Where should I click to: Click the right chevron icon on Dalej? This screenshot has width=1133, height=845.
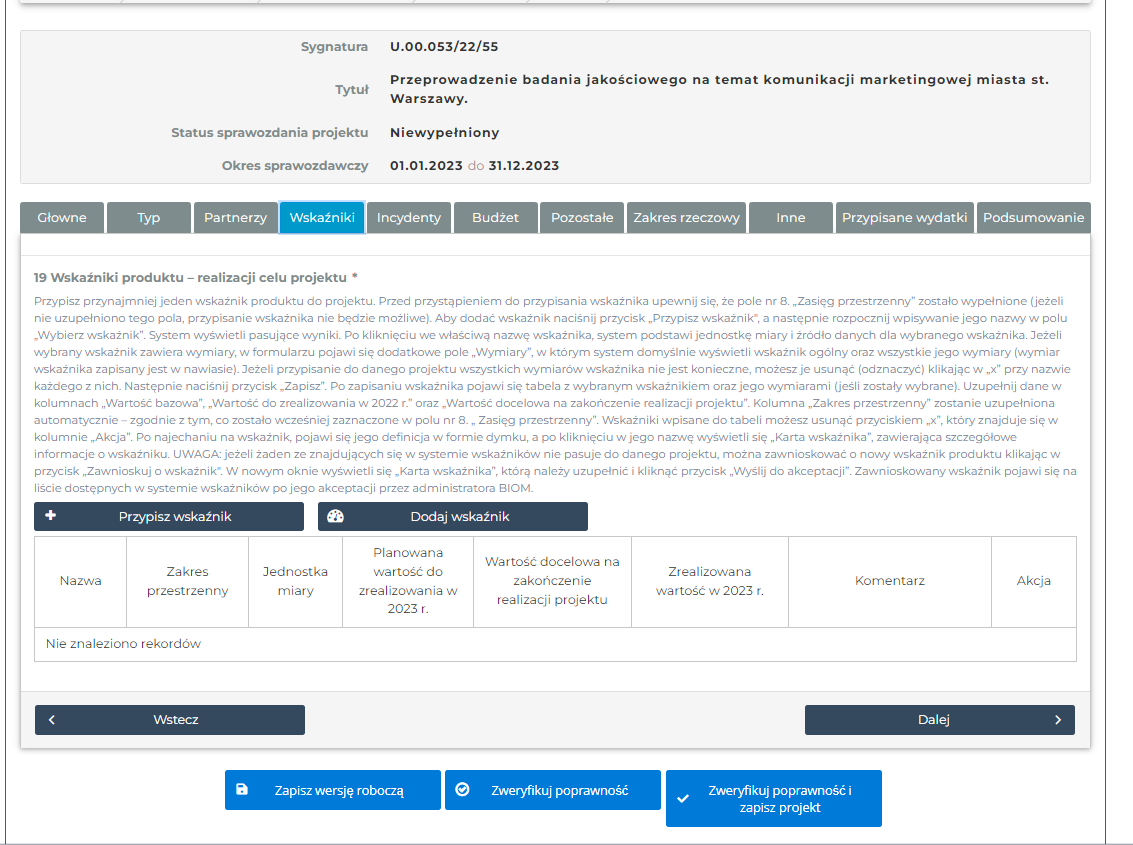coord(1058,719)
